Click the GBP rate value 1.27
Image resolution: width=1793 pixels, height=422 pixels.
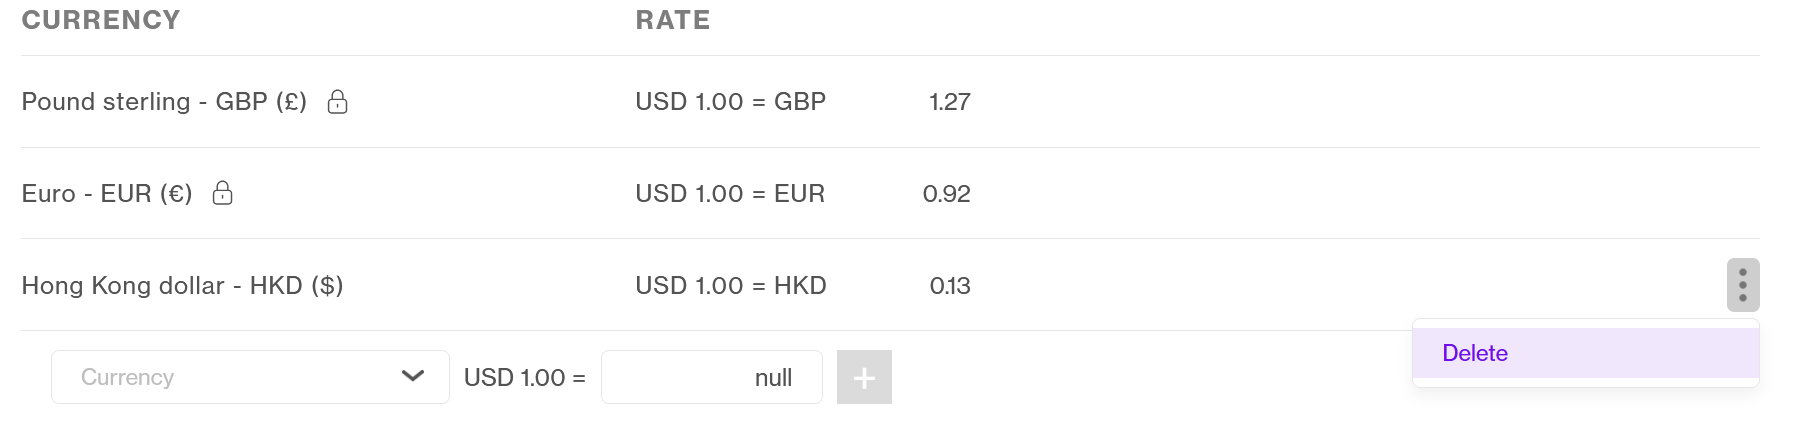click(950, 102)
